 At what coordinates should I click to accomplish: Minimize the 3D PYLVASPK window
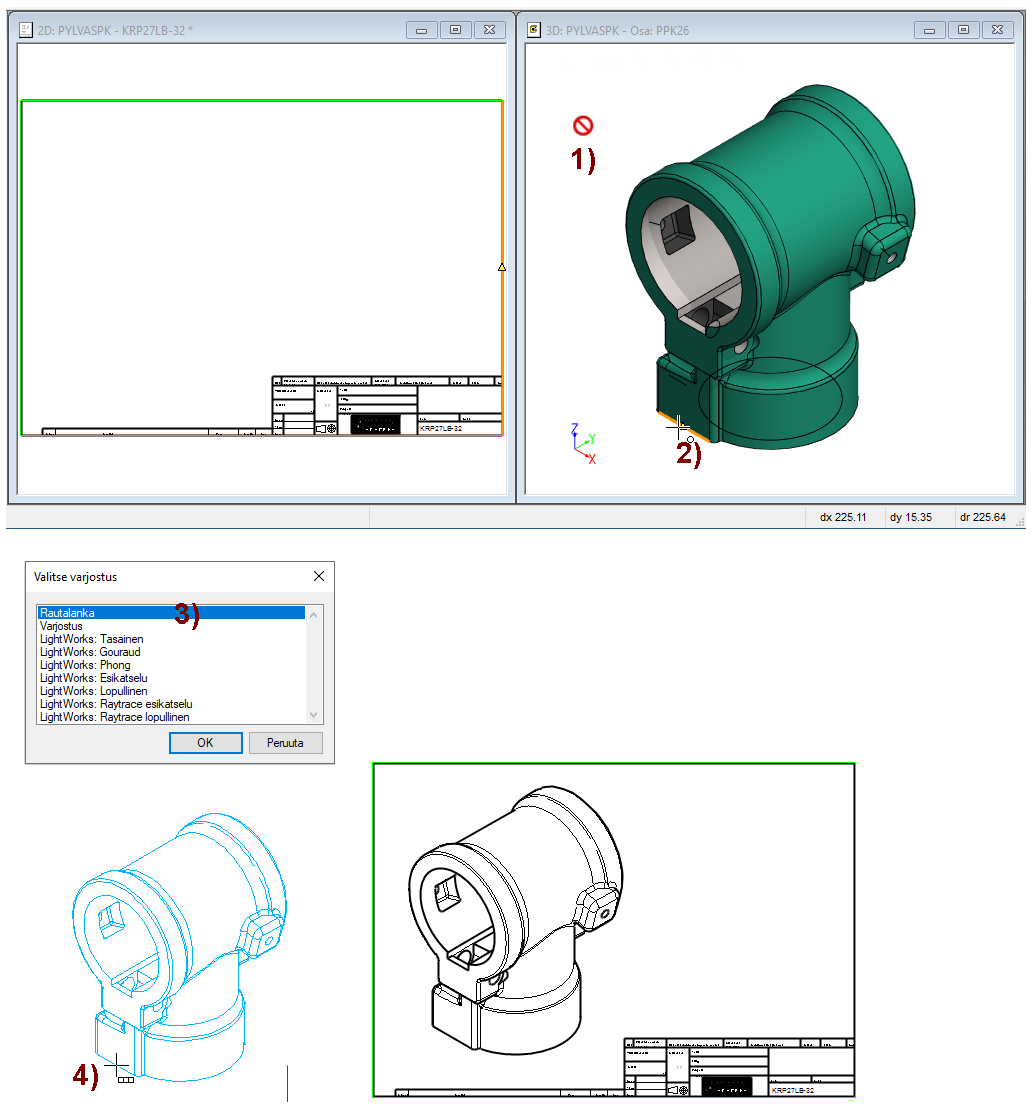tap(929, 30)
